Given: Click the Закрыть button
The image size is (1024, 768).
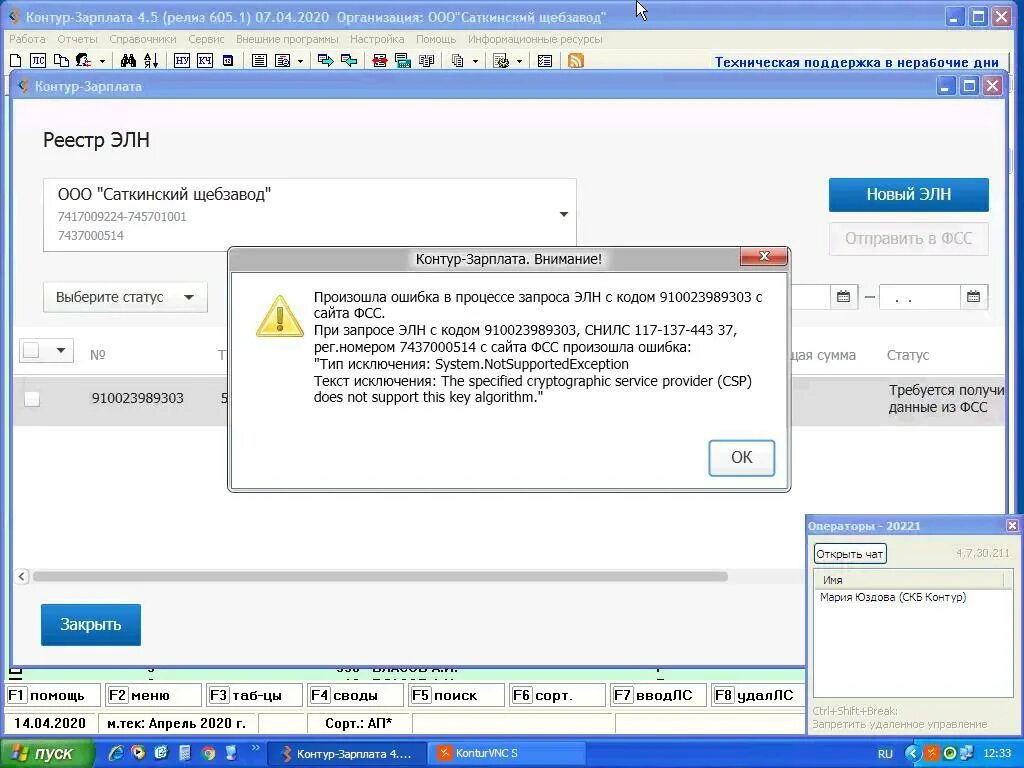Looking at the screenshot, I should [91, 624].
